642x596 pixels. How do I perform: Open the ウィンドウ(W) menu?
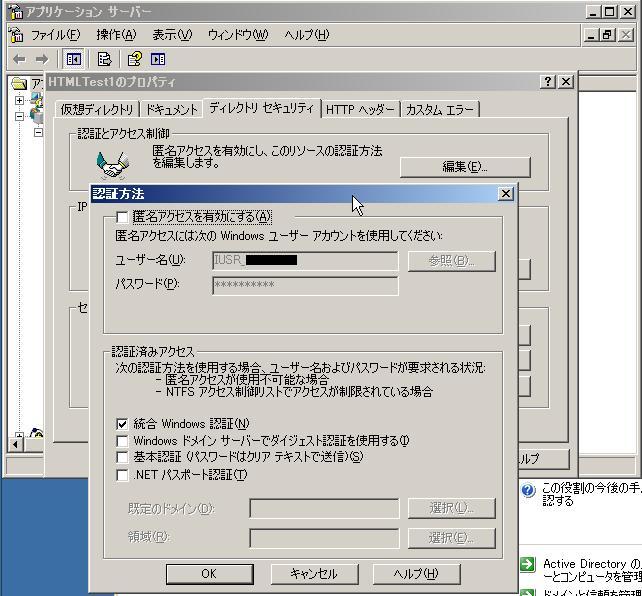pyautogui.click(x=238, y=35)
